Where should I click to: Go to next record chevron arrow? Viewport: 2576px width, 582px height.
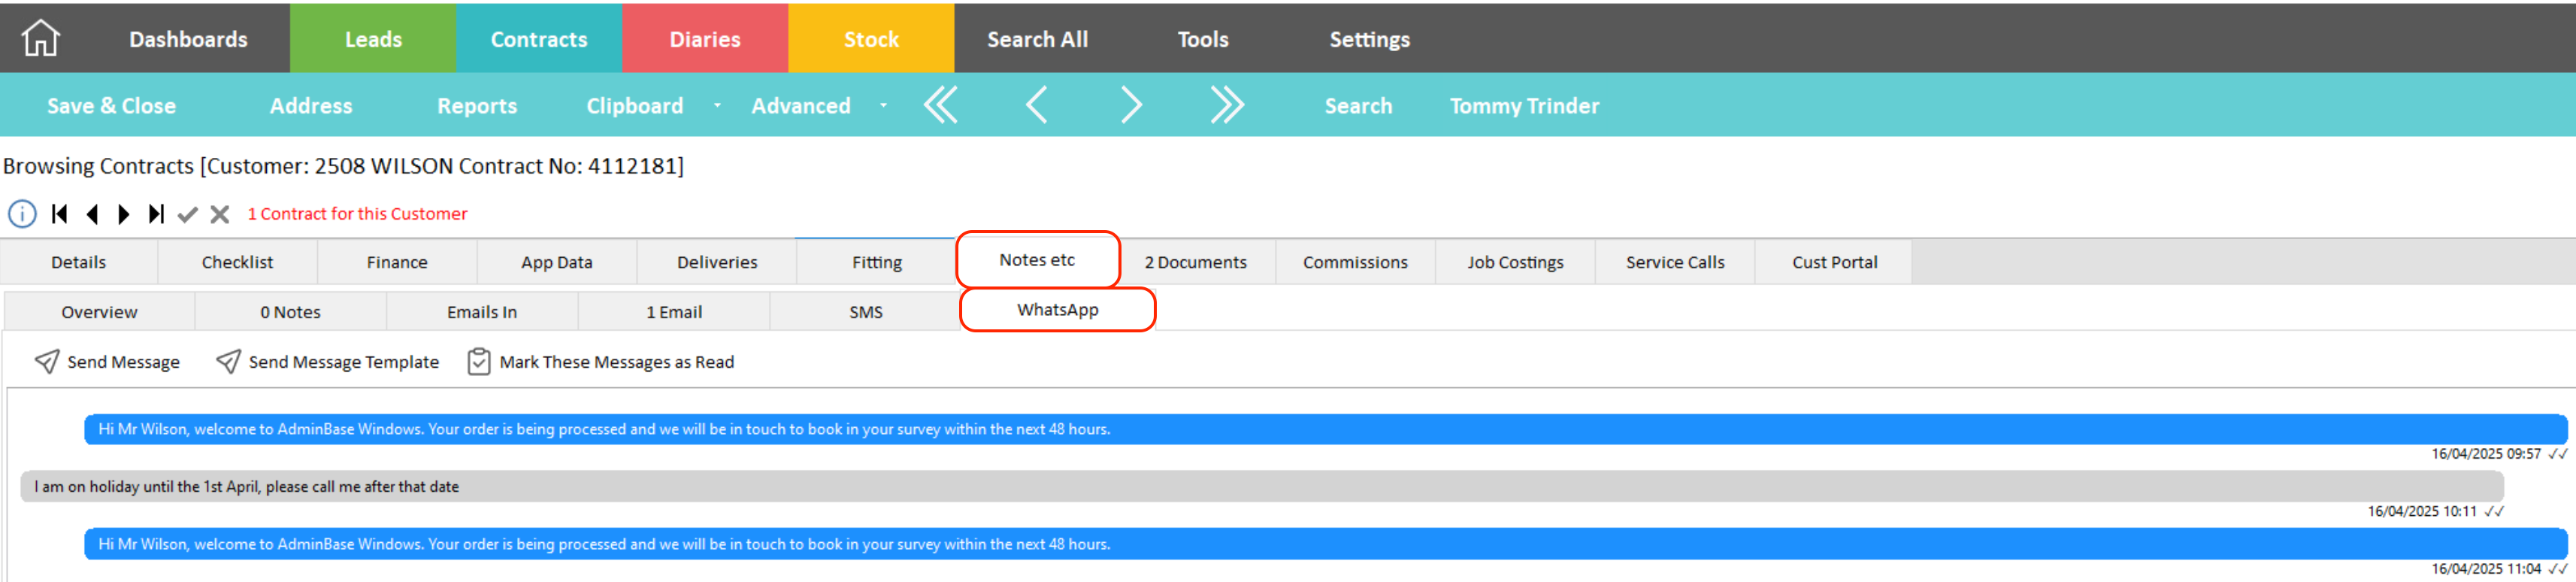pos(1131,105)
